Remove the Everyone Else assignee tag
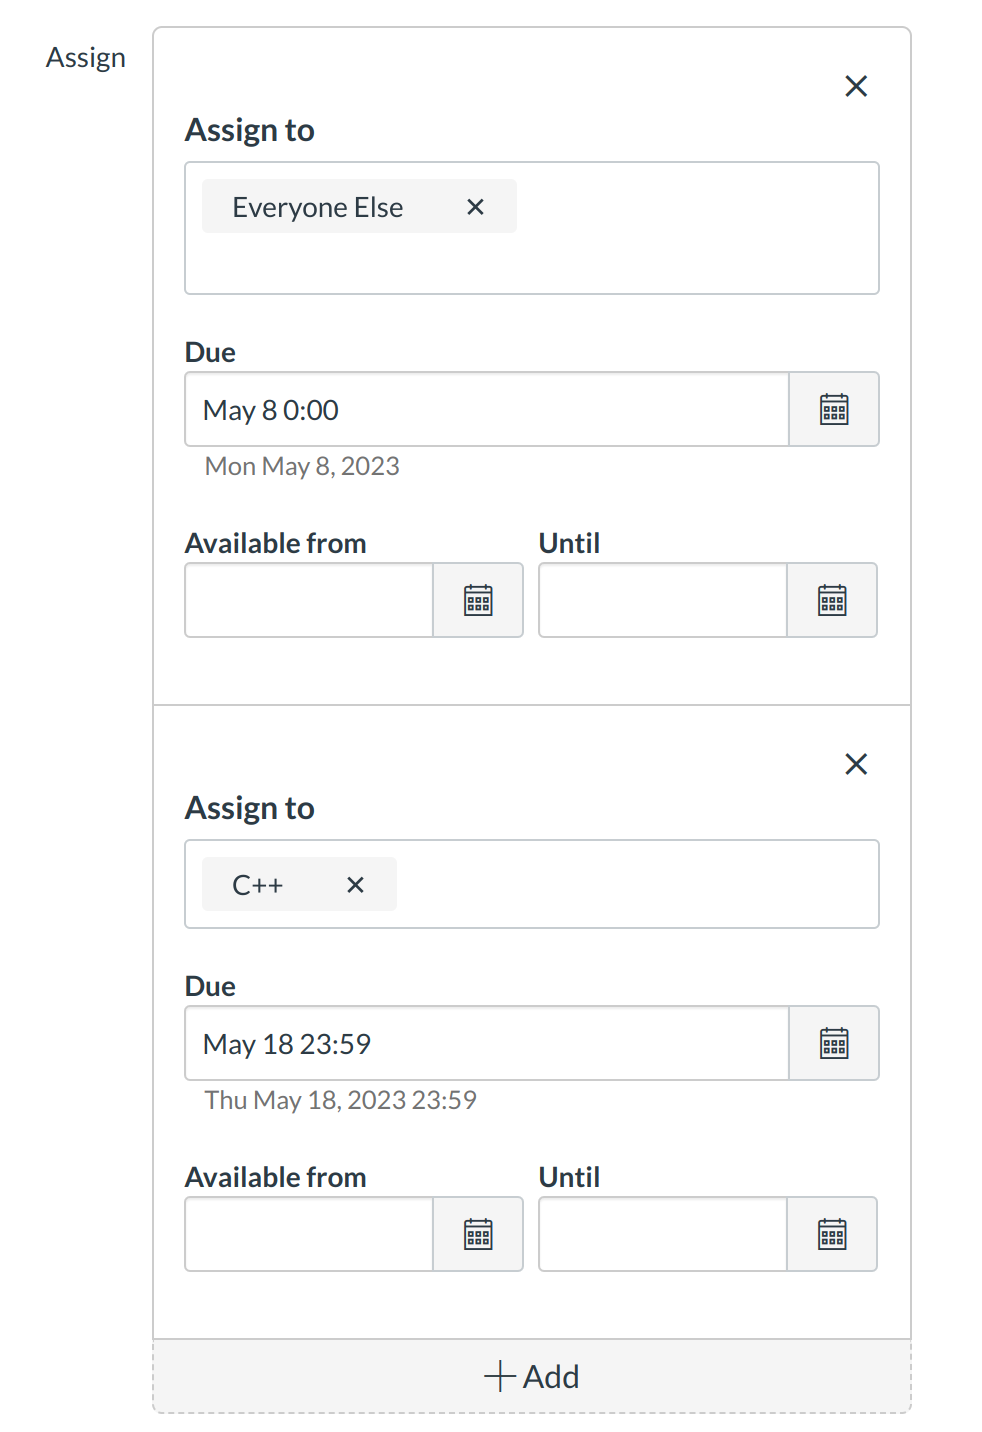982x1432 pixels. tap(475, 206)
